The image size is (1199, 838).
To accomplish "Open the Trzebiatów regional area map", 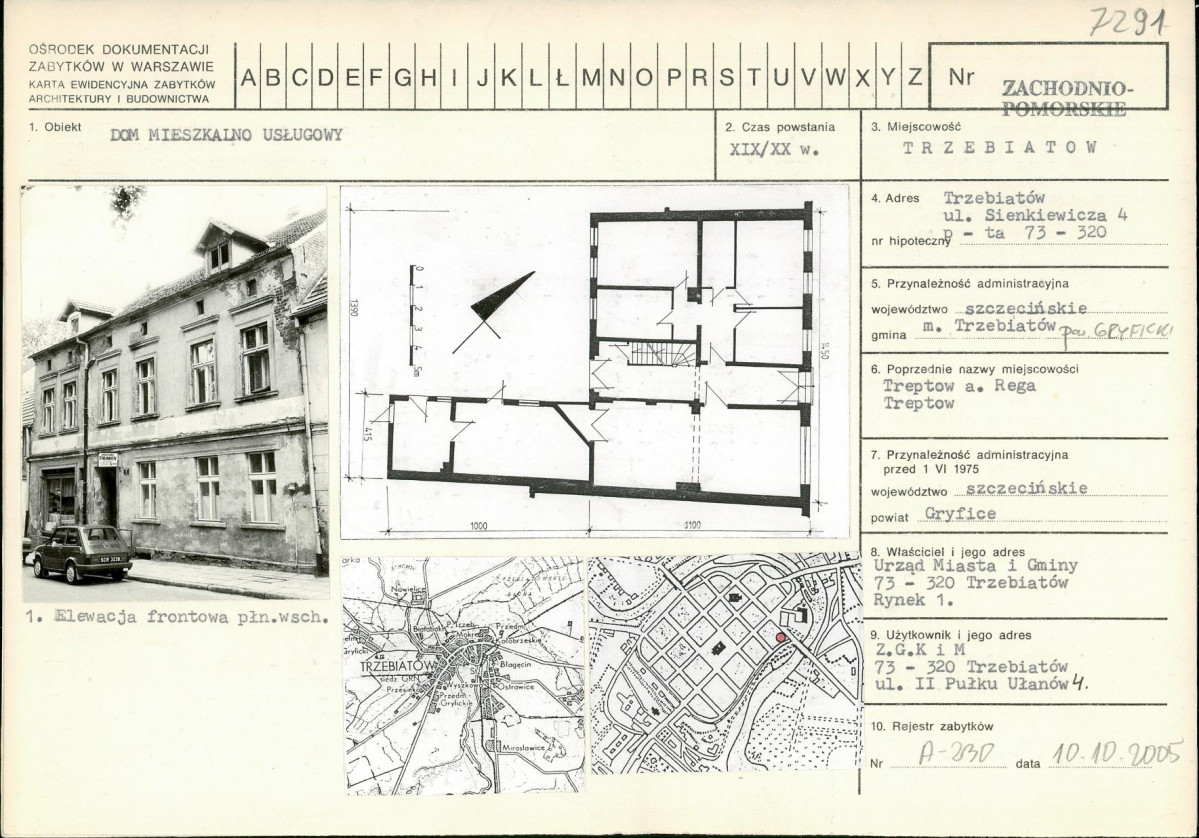I will 463,675.
